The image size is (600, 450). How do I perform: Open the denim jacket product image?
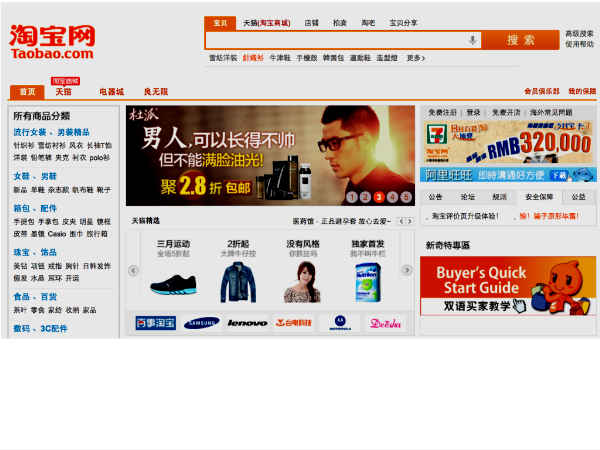(x=238, y=282)
